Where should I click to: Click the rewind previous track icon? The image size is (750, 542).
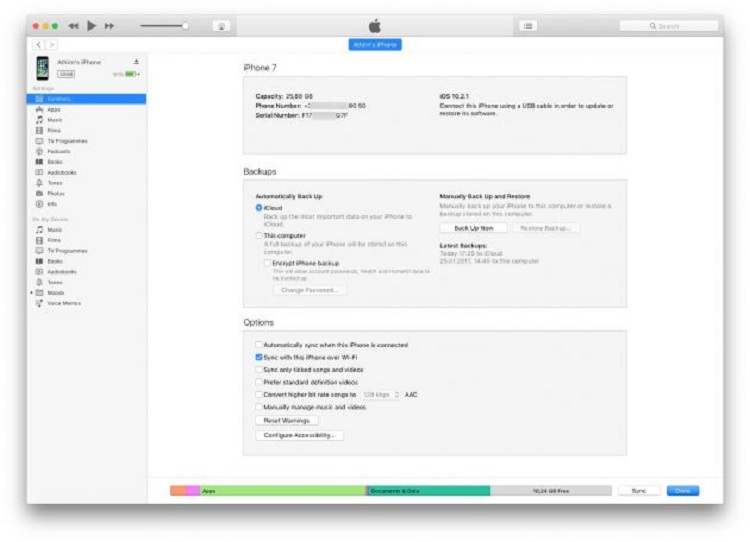[74, 25]
